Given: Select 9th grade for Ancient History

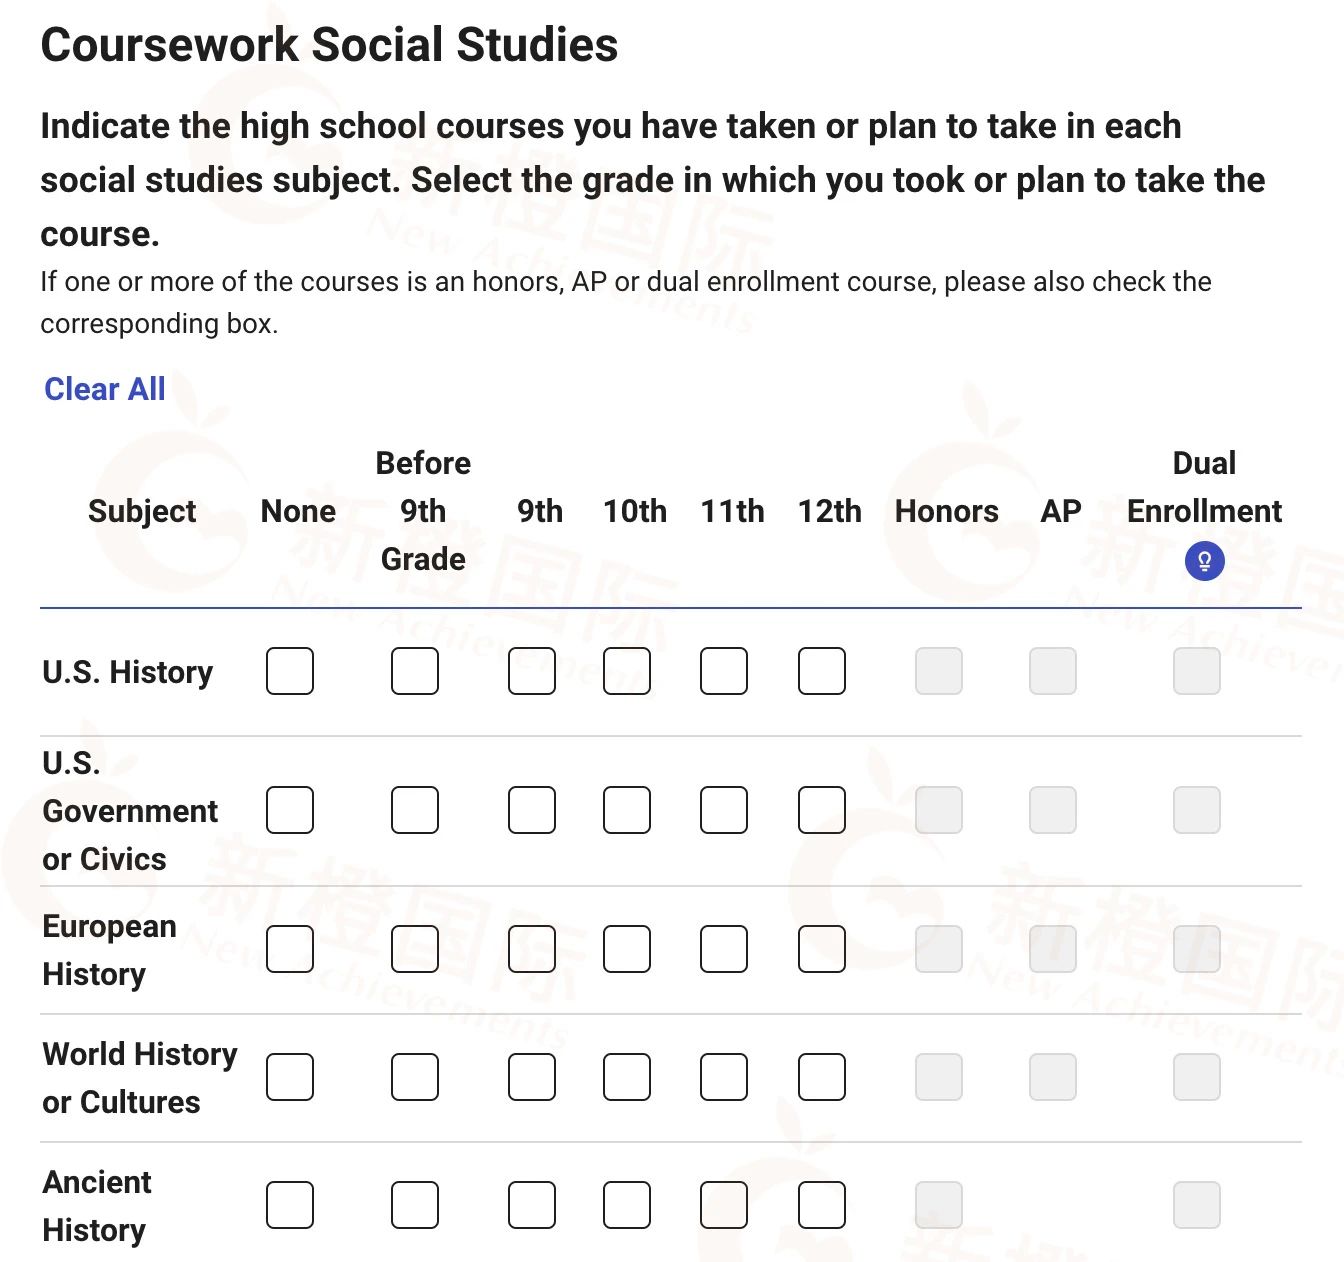Looking at the screenshot, I should [x=531, y=1205].
